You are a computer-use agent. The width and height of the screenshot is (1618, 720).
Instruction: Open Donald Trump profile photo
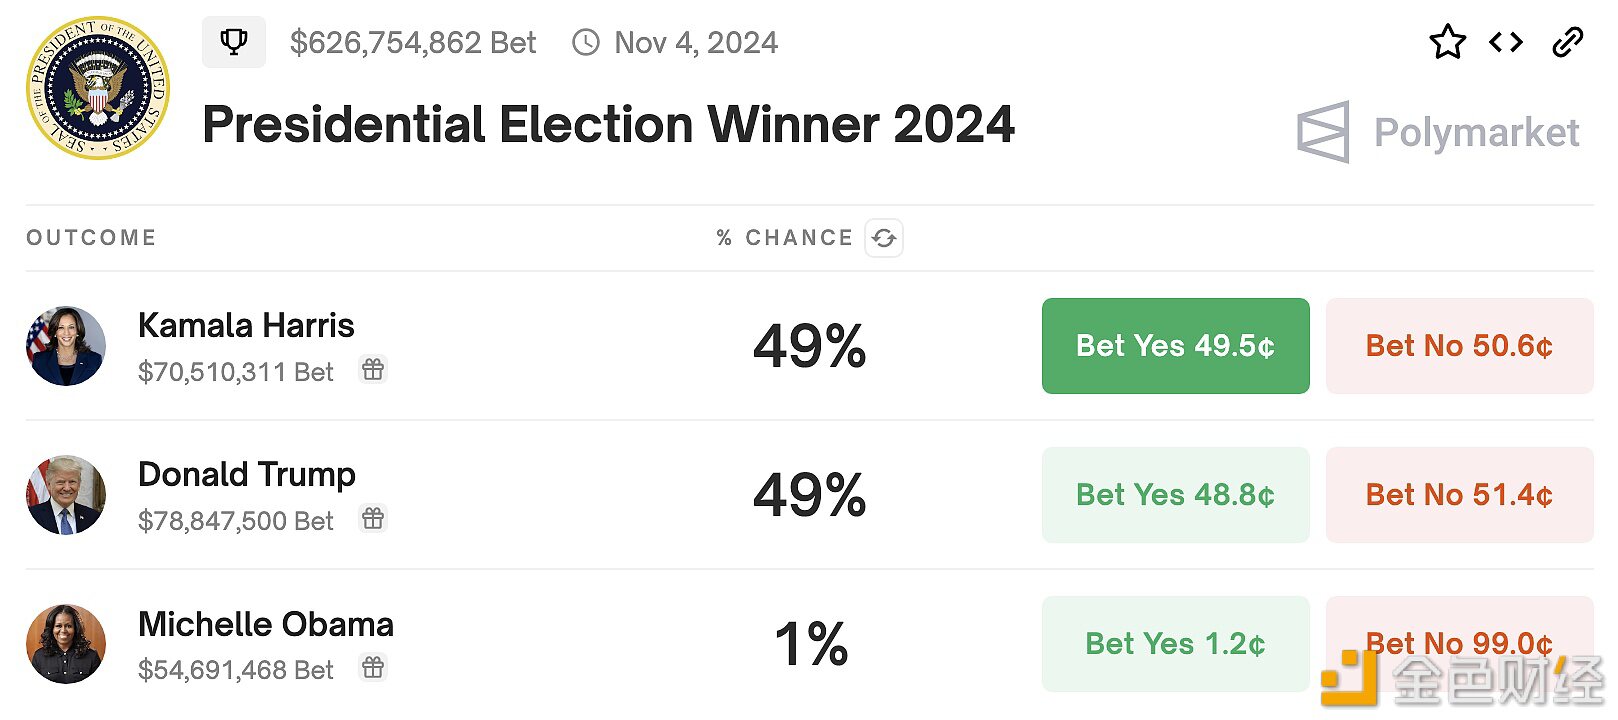66,495
